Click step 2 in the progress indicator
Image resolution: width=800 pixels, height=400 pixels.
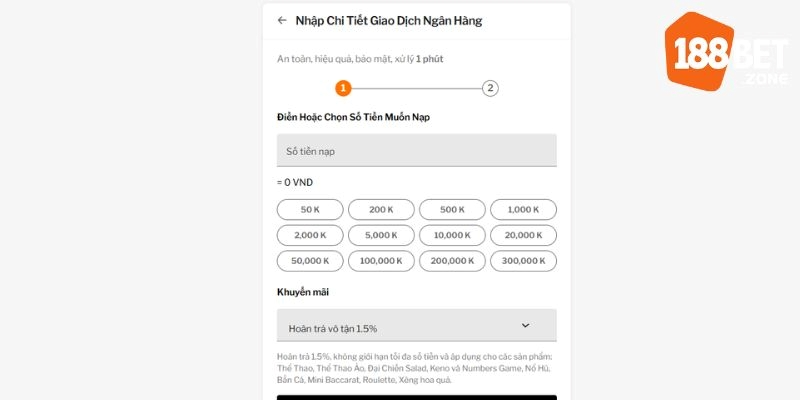(x=490, y=88)
